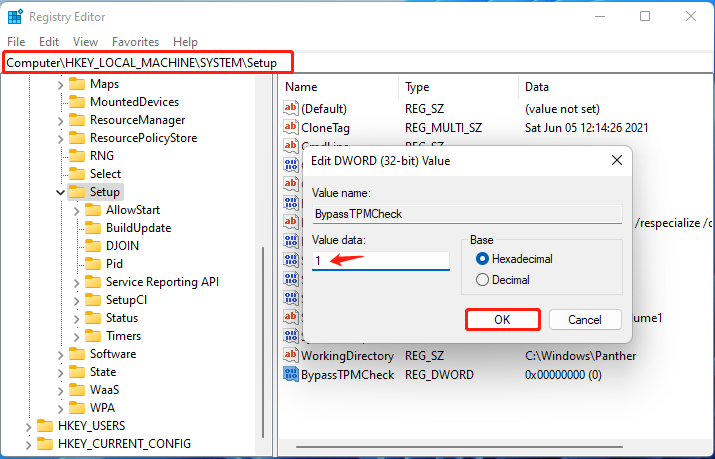Image resolution: width=715 pixels, height=459 pixels.
Task: Expand the HKEY_CURRENT_CONFIG hive
Action: point(27,444)
